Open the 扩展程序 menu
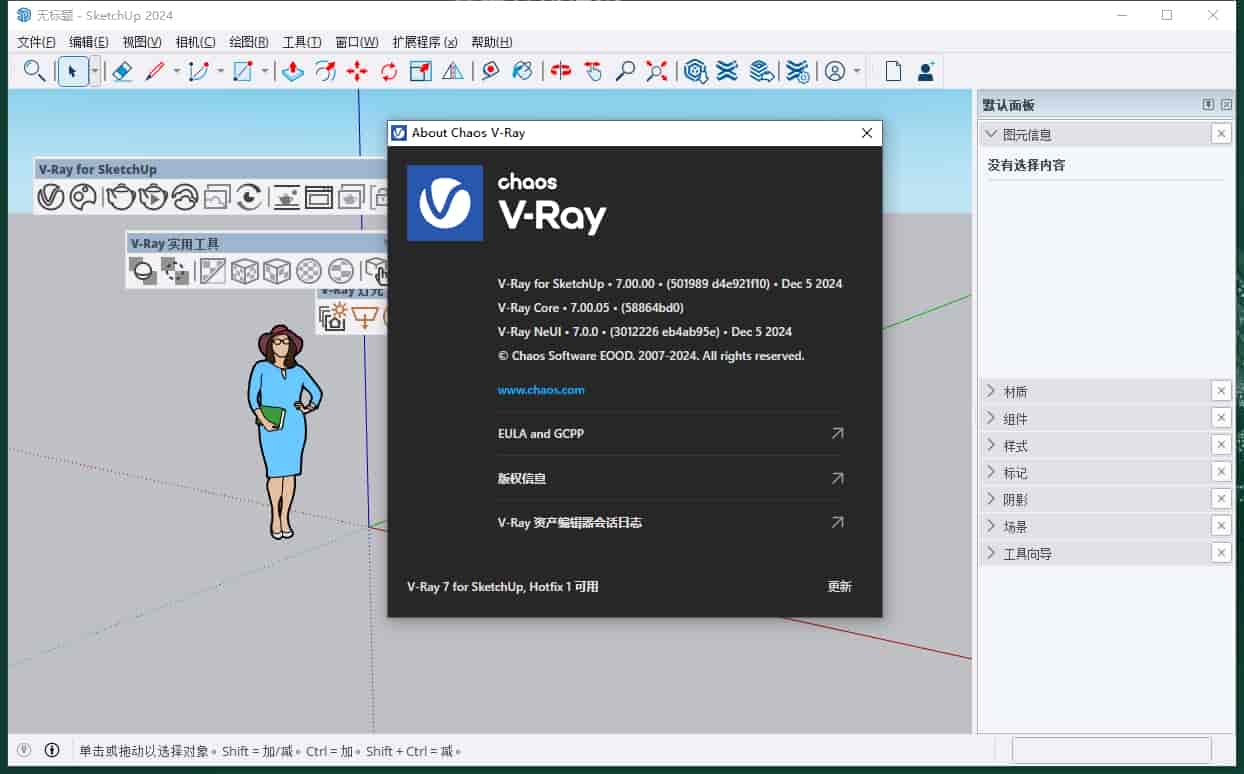The width and height of the screenshot is (1244, 774). [x=423, y=42]
